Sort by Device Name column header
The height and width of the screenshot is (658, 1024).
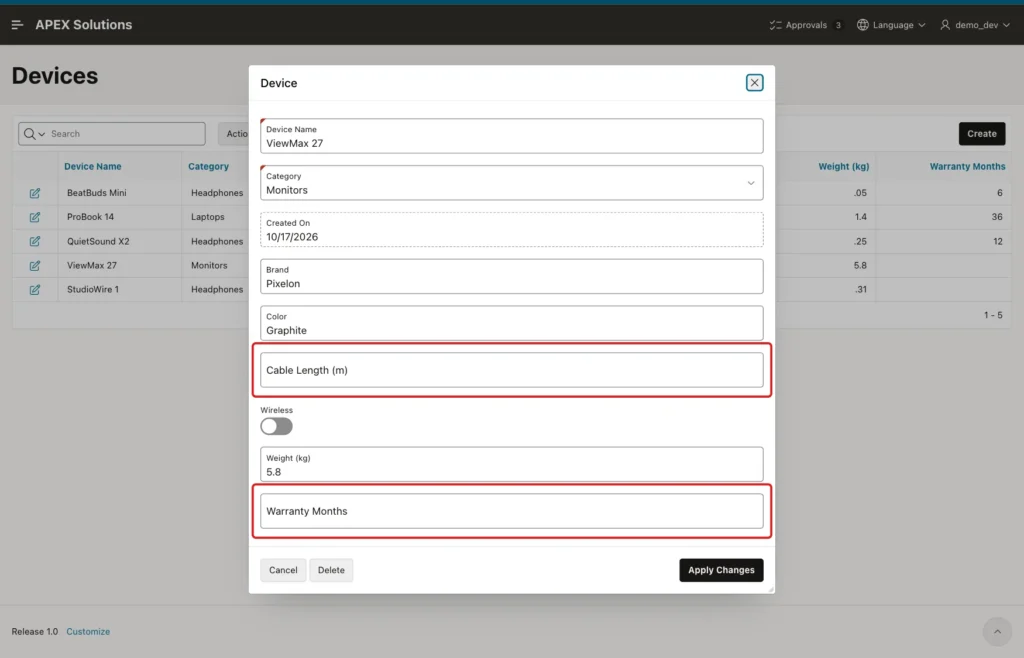pyautogui.click(x=93, y=166)
